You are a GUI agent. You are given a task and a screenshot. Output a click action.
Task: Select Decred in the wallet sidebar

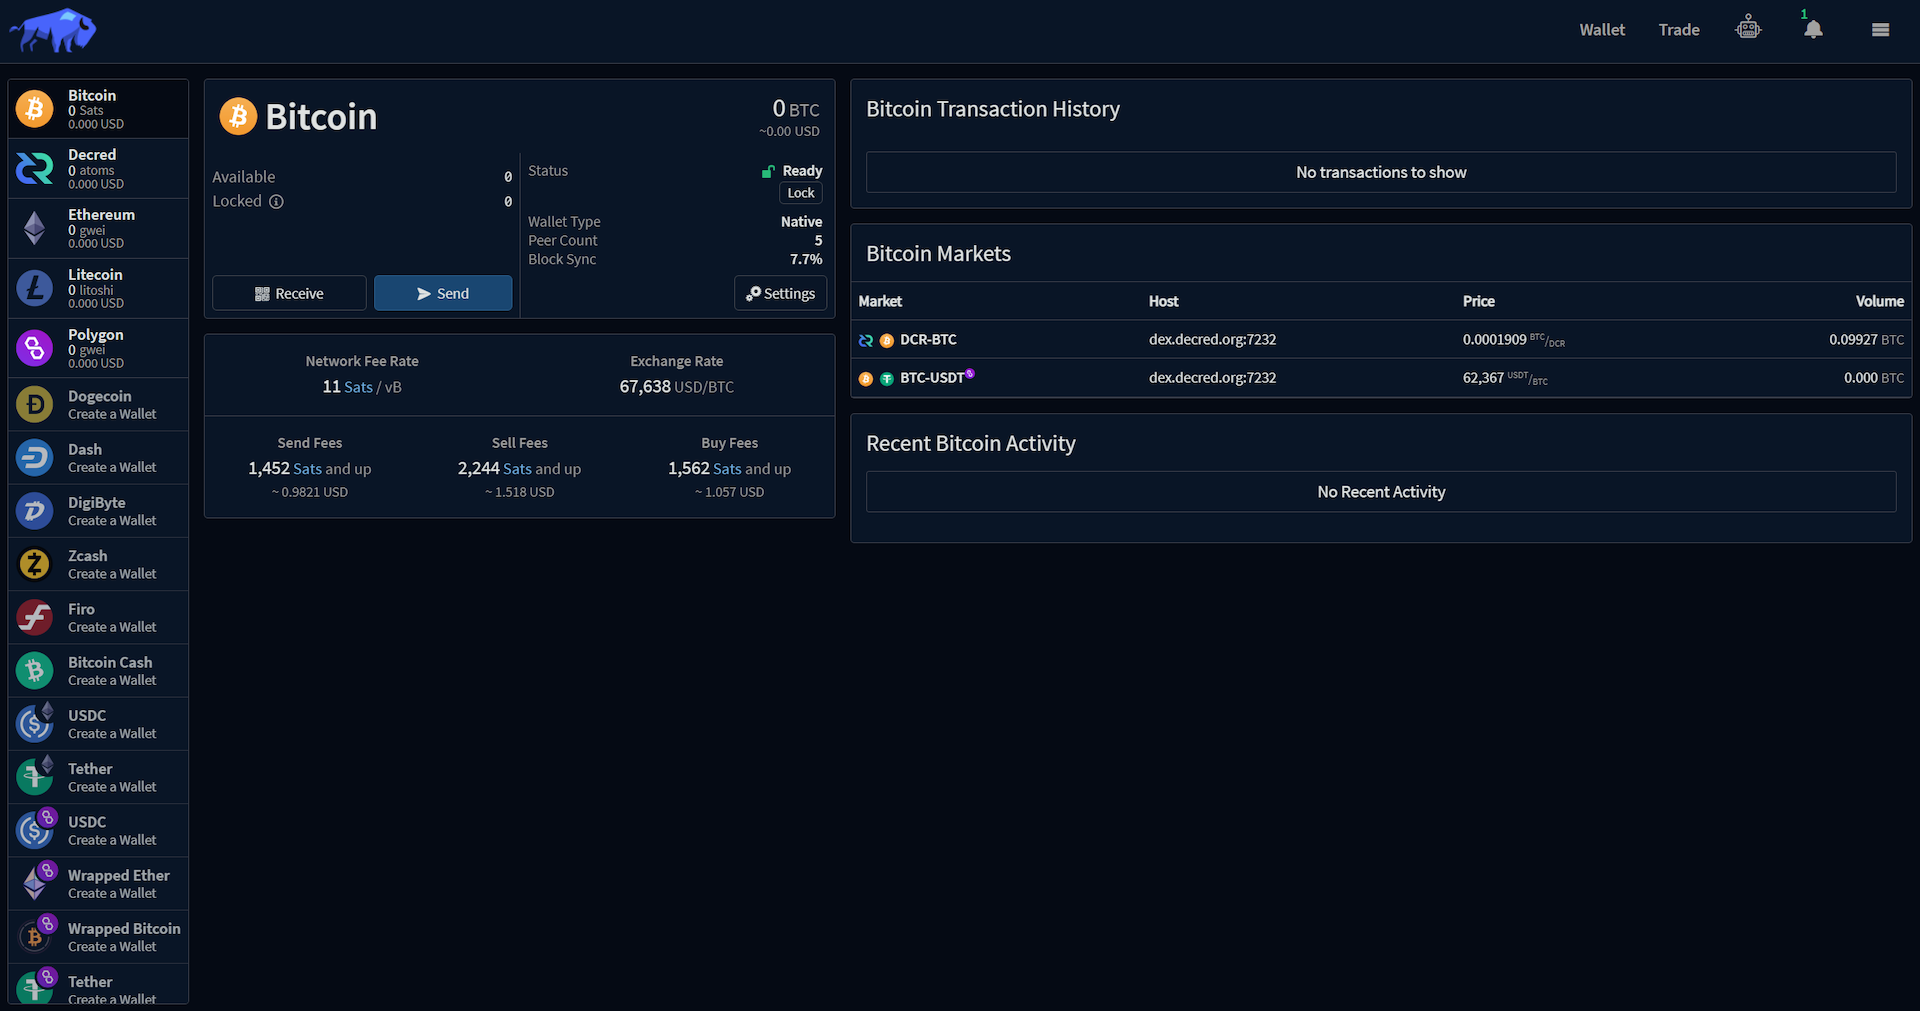click(98, 168)
